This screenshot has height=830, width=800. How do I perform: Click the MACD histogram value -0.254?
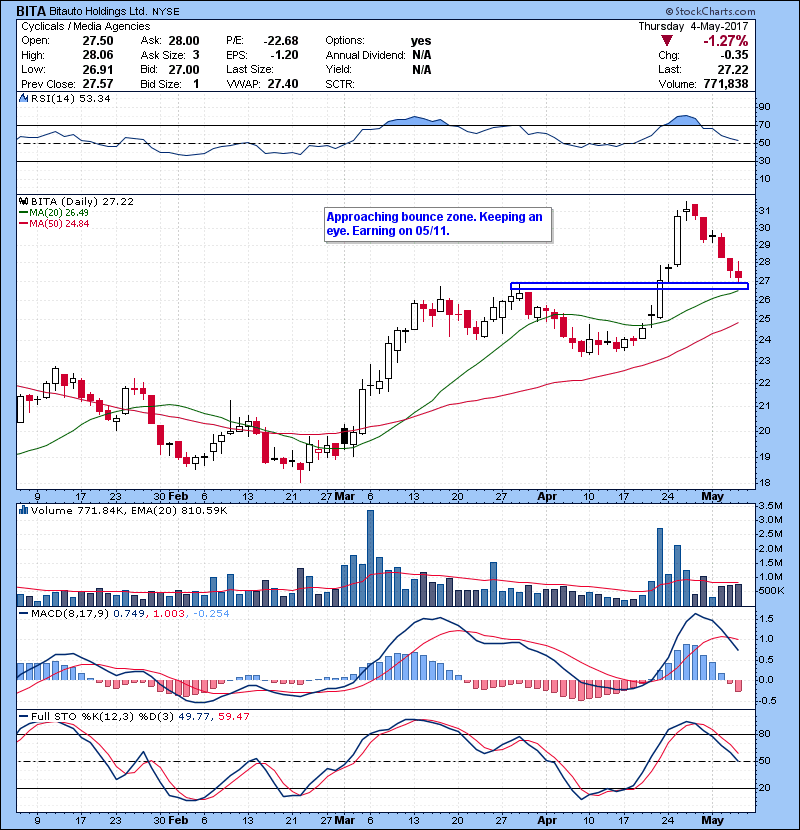[211, 614]
